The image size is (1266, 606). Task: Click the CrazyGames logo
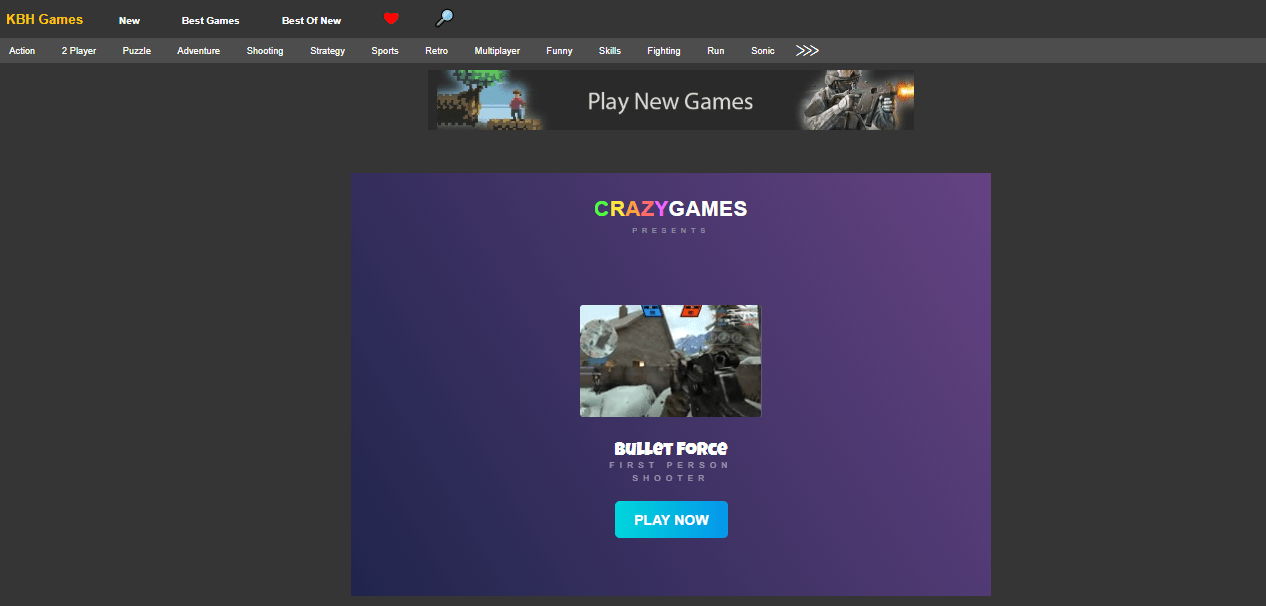(671, 209)
